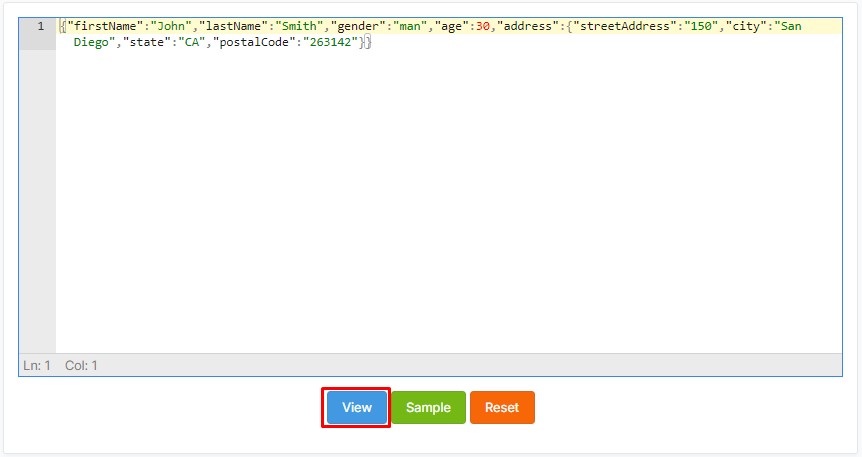Click the "lastName" key text
This screenshot has width=862, height=457.
[x=233, y=26]
